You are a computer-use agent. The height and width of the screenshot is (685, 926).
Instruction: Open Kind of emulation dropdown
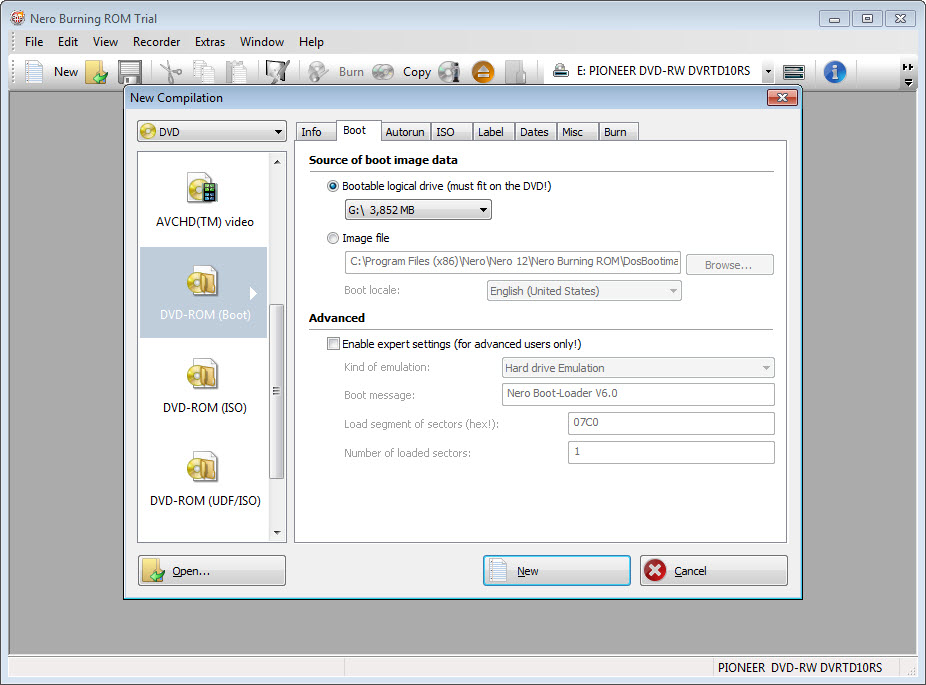[638, 367]
